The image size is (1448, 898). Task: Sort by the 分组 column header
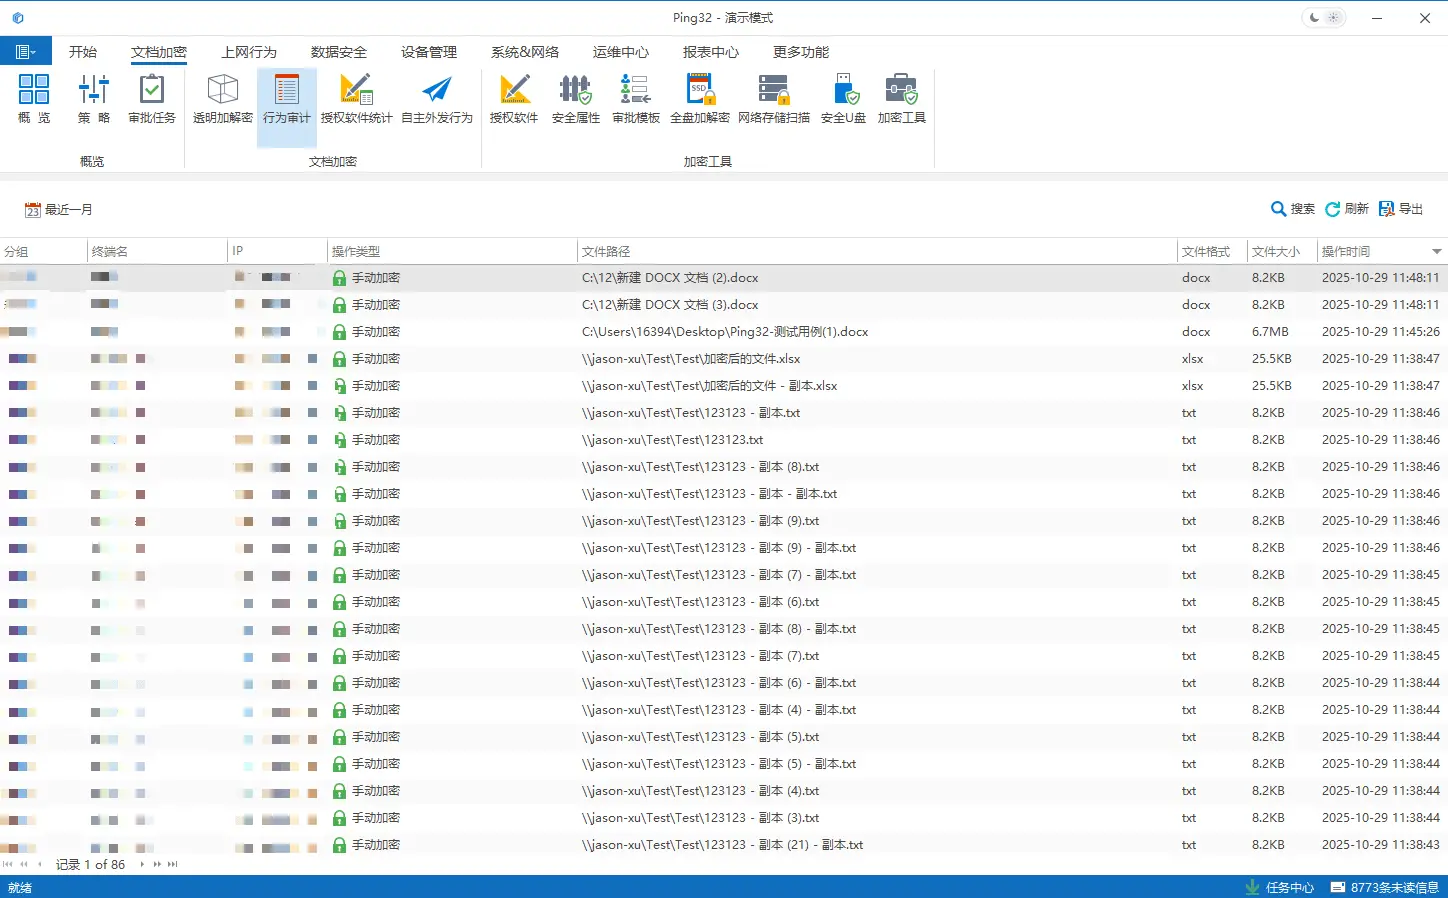point(43,251)
